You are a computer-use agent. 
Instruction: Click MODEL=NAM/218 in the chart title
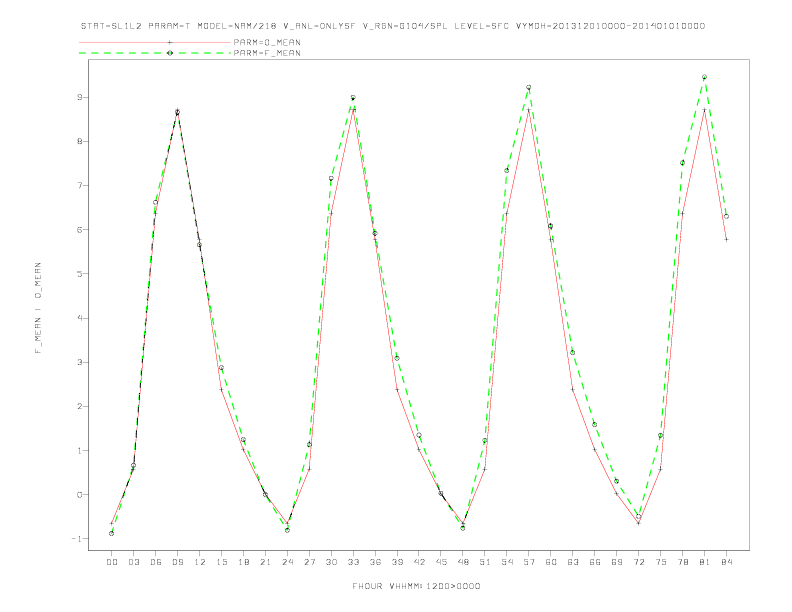point(237,26)
